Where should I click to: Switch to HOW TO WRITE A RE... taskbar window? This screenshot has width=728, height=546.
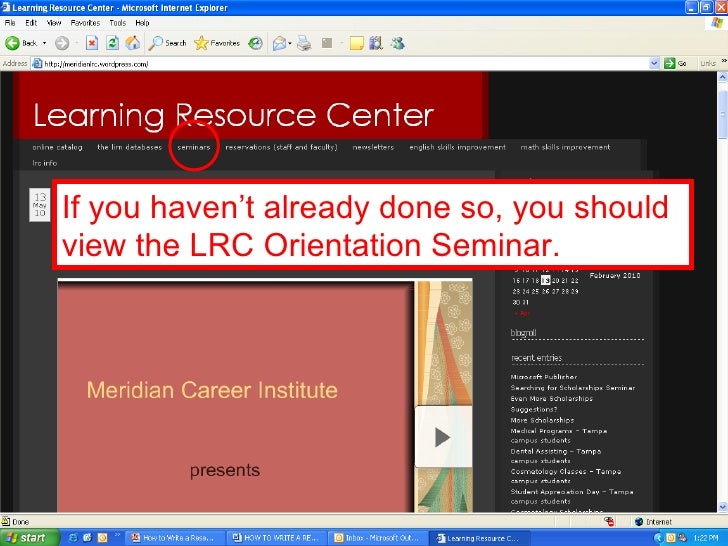point(278,538)
